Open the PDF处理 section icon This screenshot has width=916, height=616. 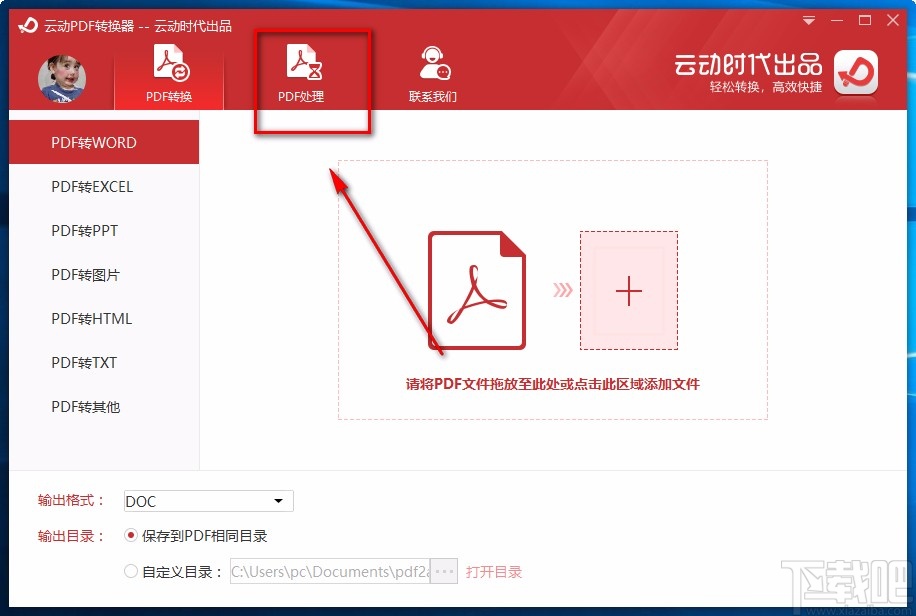click(311, 65)
